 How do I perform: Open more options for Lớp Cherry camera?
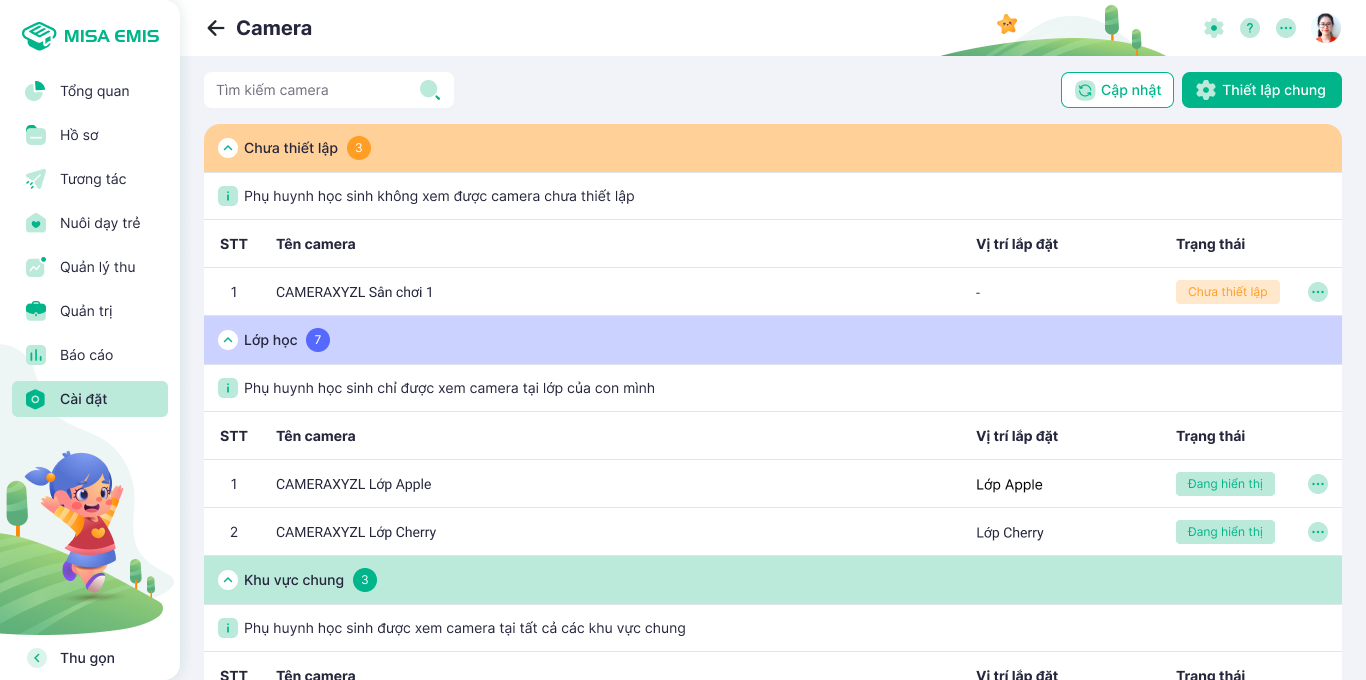pyautogui.click(x=1318, y=532)
